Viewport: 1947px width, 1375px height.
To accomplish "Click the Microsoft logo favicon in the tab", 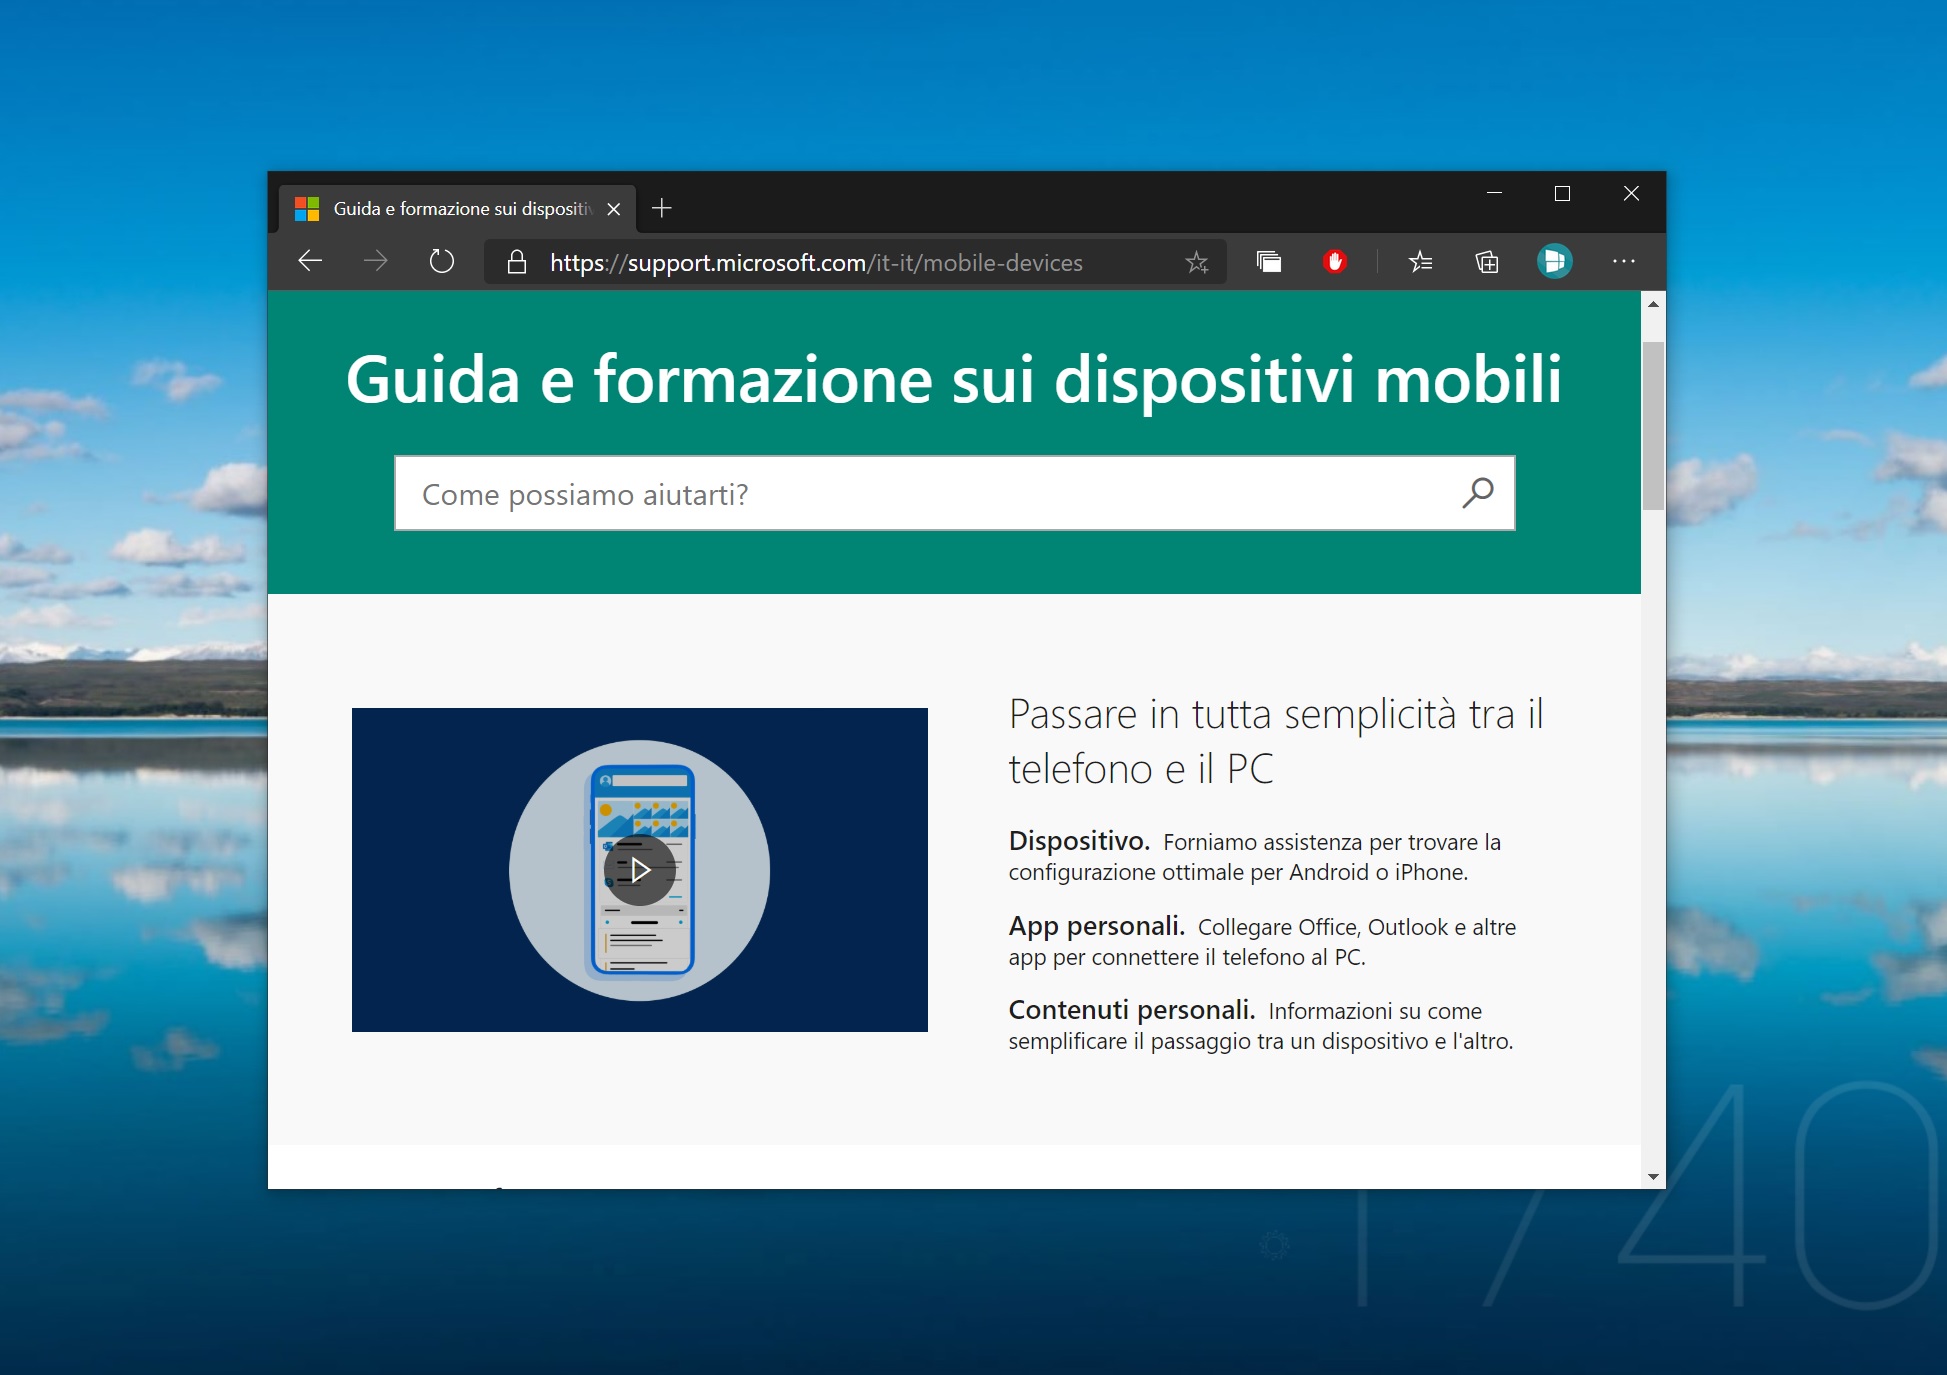I will (x=307, y=209).
